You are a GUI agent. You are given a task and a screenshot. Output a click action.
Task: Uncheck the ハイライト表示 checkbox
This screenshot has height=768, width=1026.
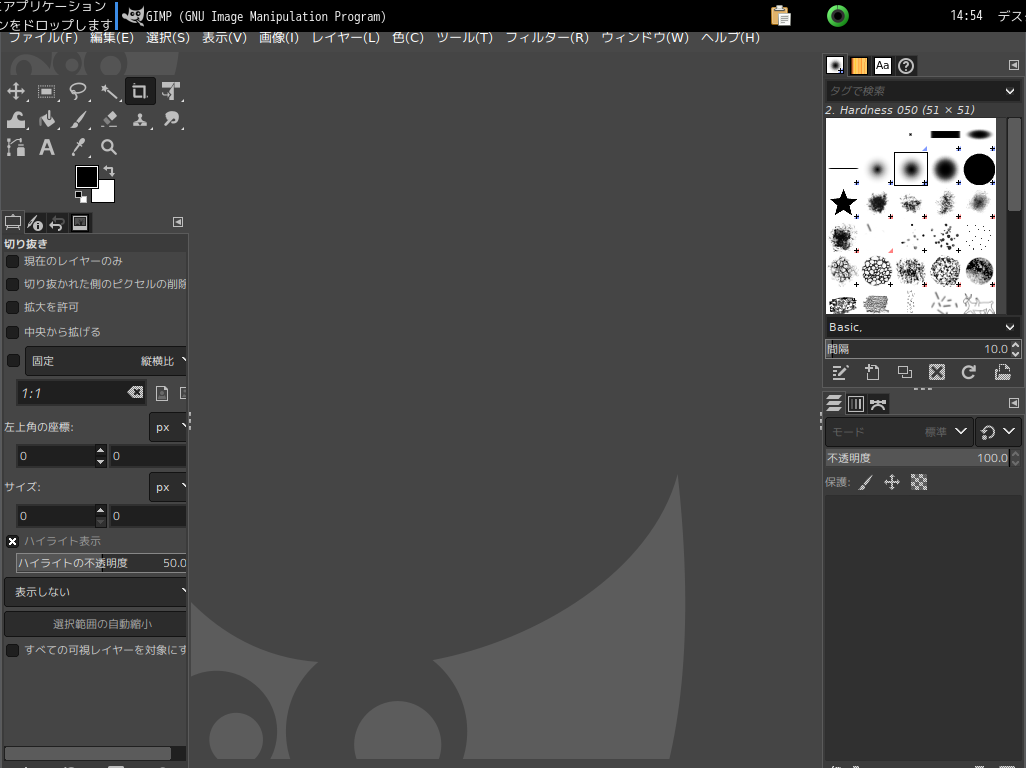point(12,542)
